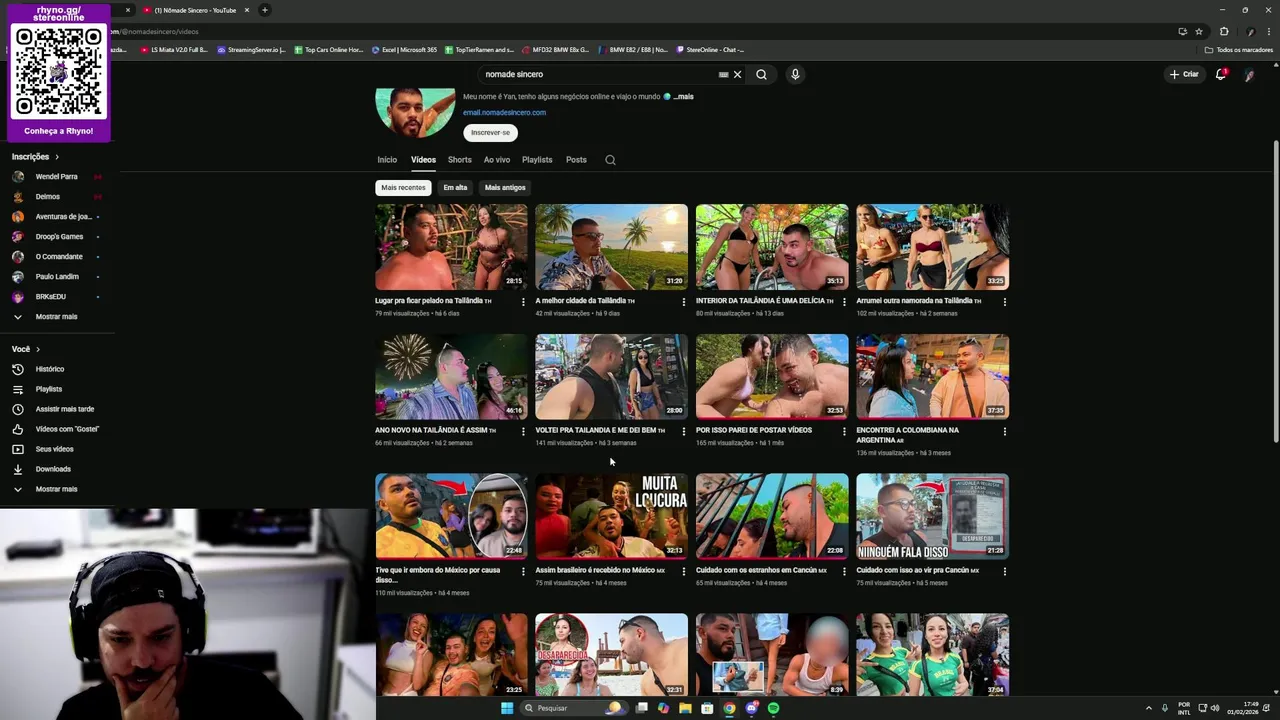
Task: Click the search magnifier button in YouTube
Action: (761, 74)
